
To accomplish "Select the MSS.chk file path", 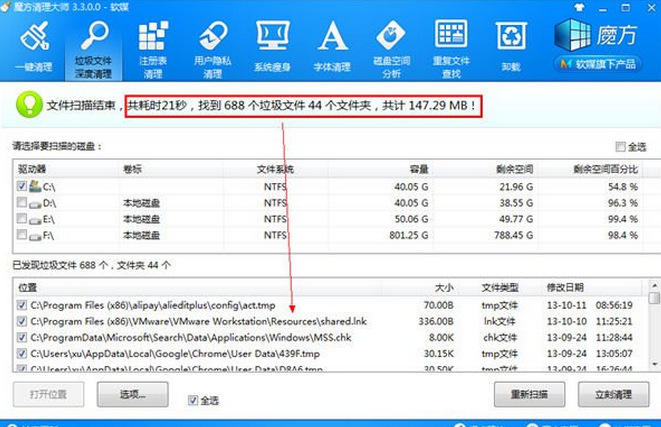I will coord(191,338).
